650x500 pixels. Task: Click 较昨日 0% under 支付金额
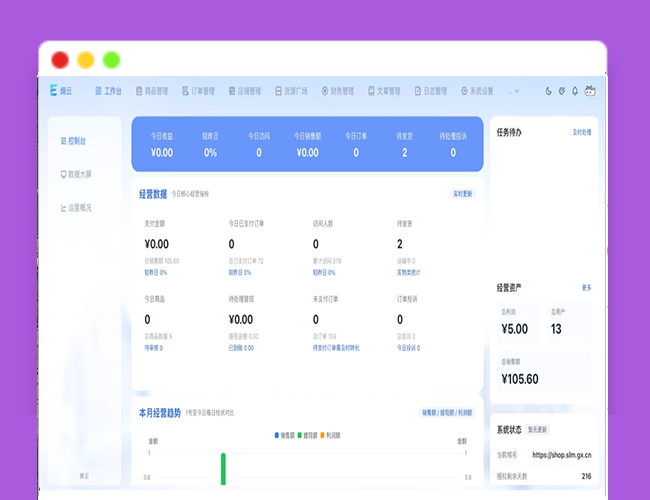tap(155, 272)
